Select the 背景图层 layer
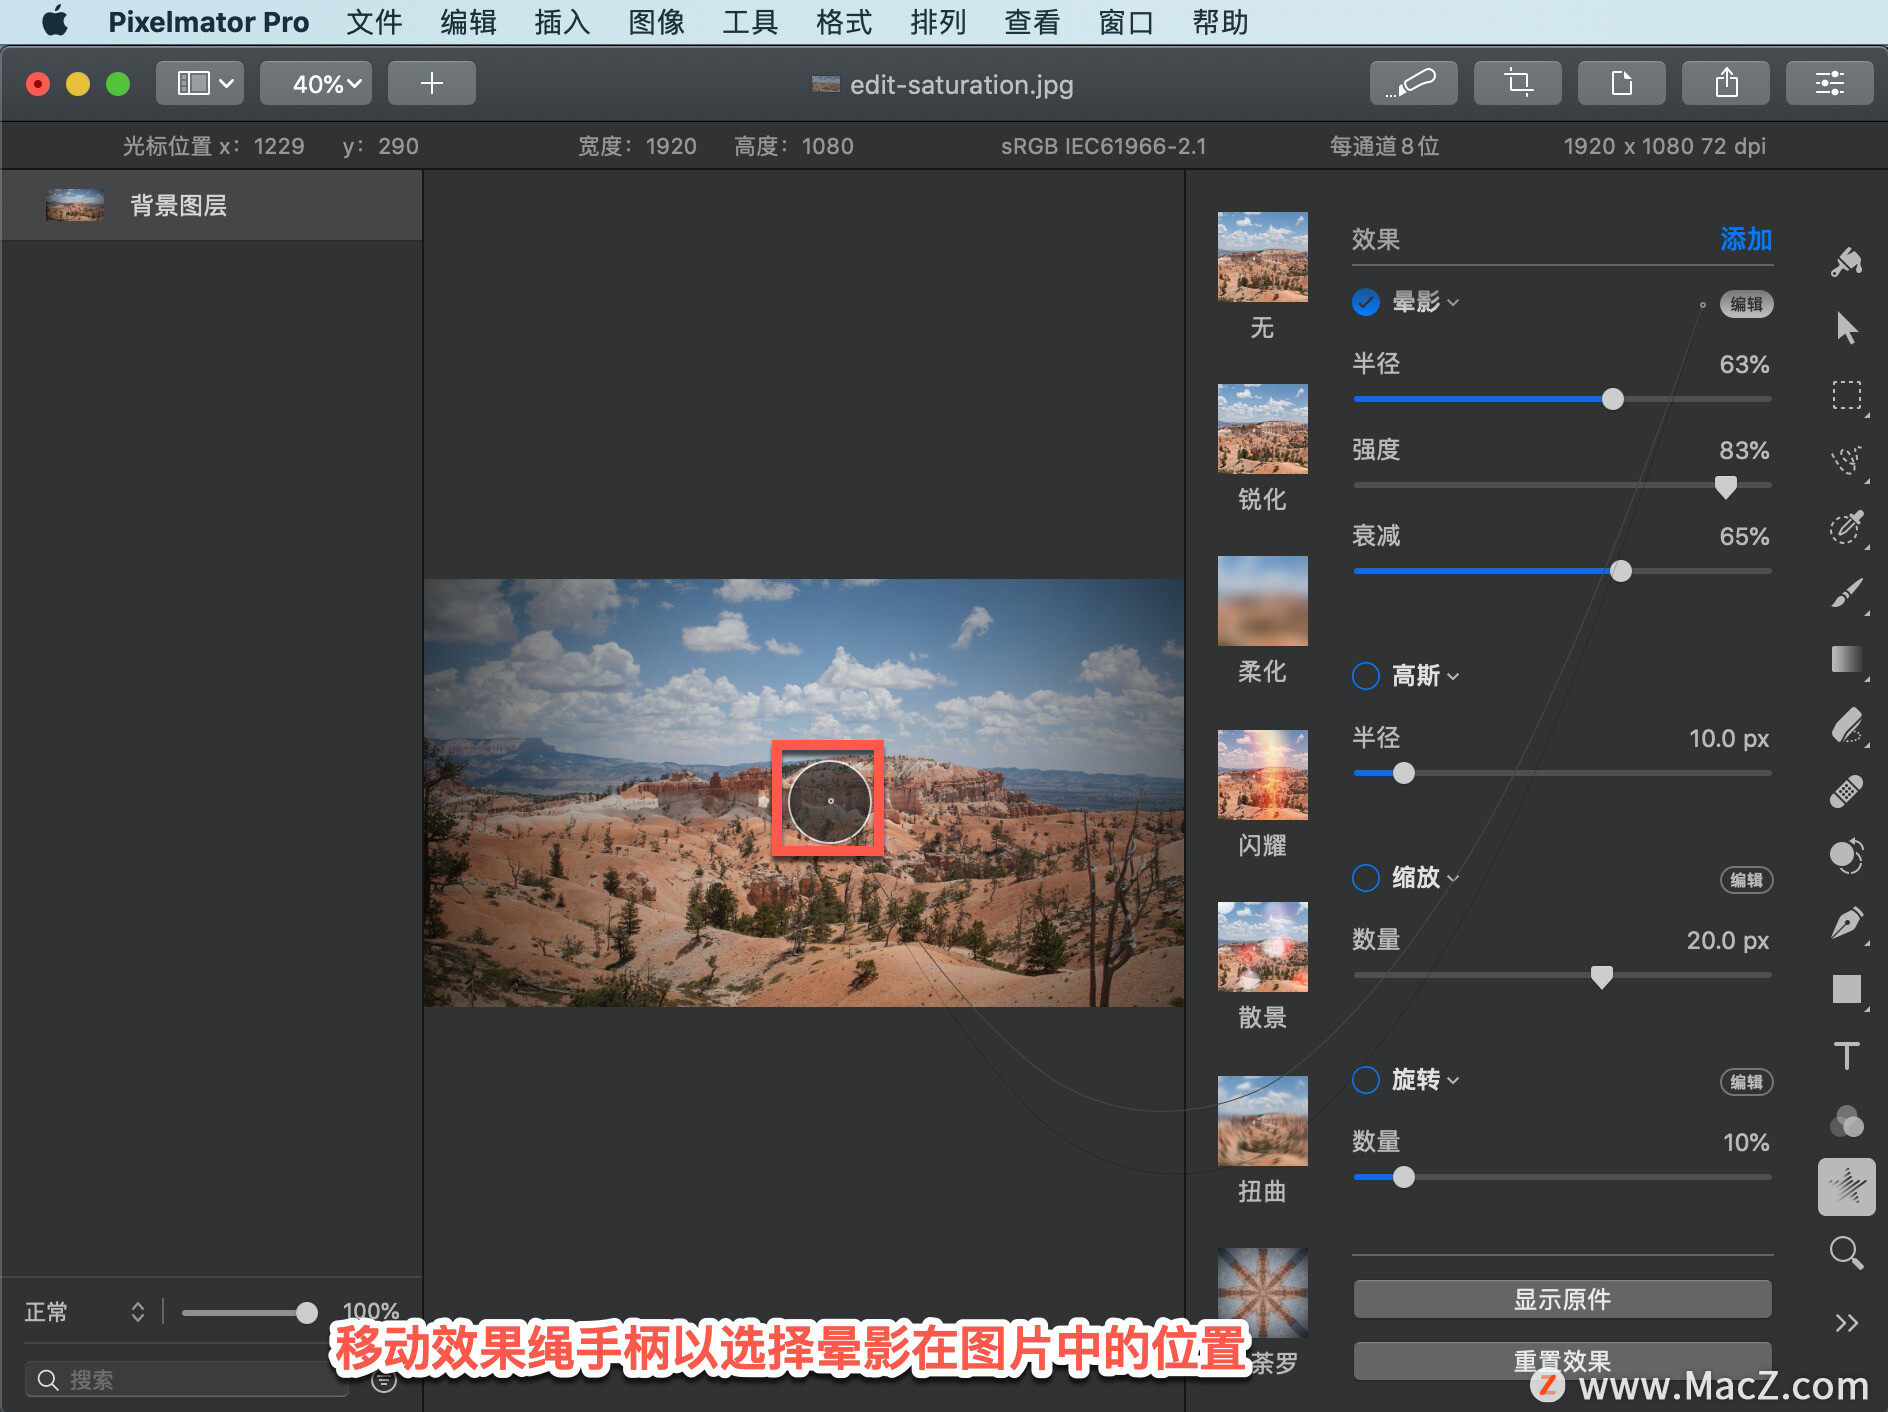This screenshot has height=1412, width=1888. click(x=211, y=205)
